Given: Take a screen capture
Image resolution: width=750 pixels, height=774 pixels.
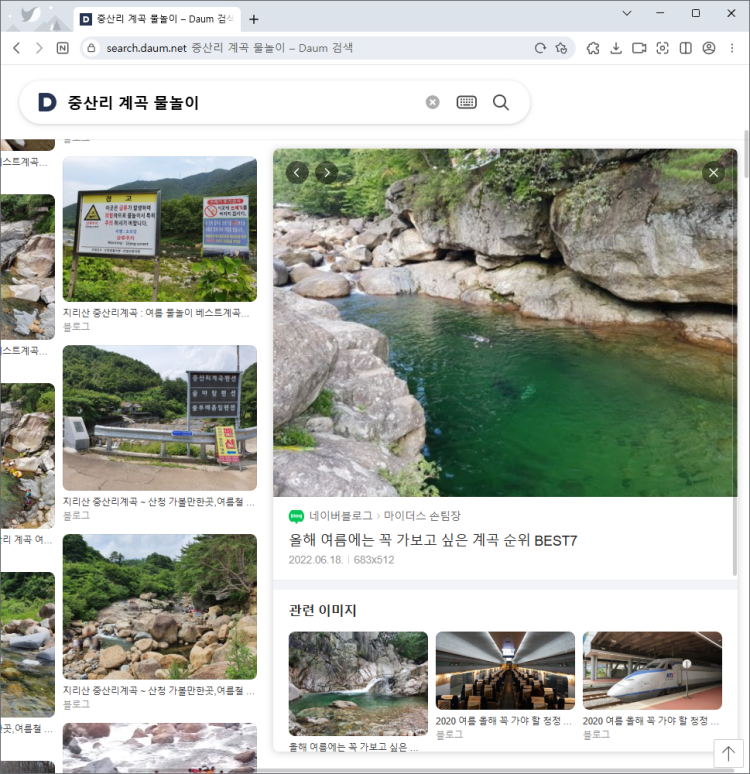Looking at the screenshot, I should (662, 48).
